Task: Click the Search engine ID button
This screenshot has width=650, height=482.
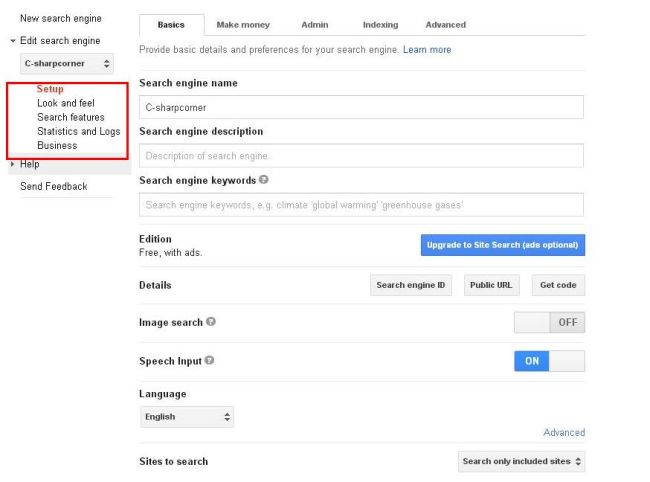Action: pos(411,285)
